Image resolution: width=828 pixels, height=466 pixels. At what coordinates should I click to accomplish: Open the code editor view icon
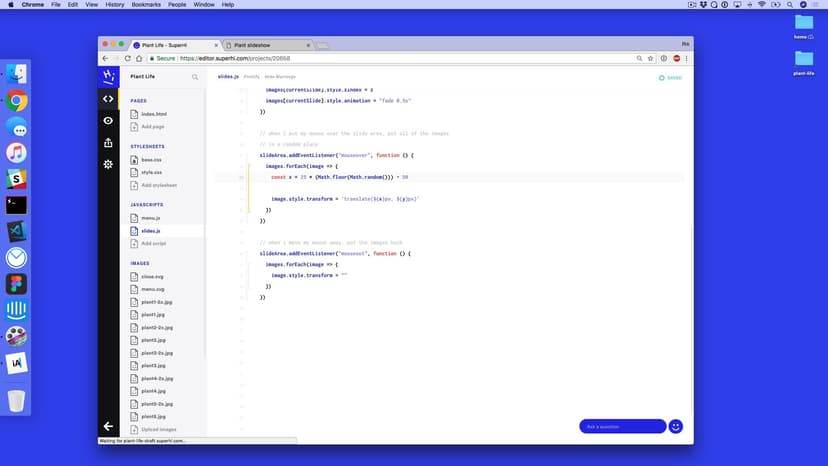point(108,98)
